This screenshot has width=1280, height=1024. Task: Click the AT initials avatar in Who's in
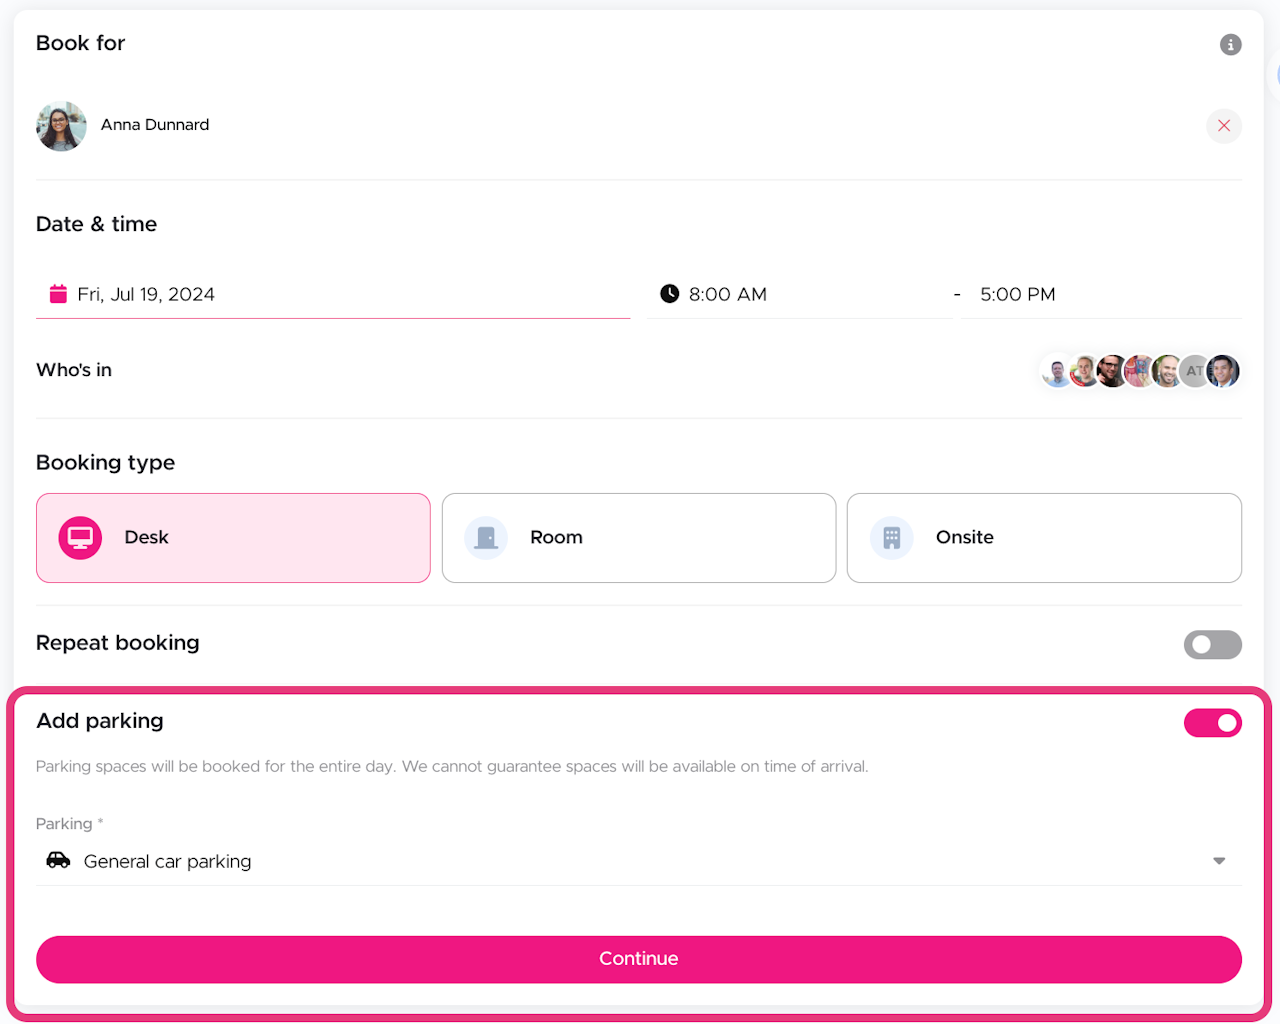pyautogui.click(x=1194, y=371)
